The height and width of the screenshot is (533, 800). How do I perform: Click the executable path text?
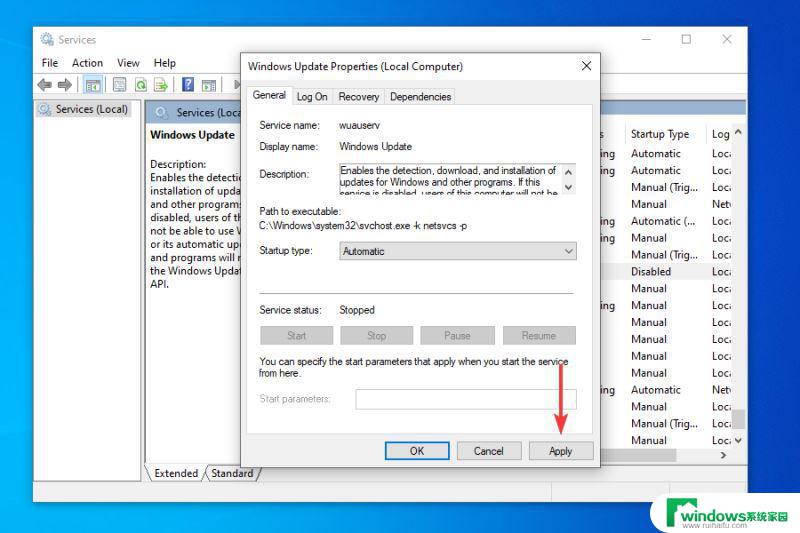tap(363, 225)
